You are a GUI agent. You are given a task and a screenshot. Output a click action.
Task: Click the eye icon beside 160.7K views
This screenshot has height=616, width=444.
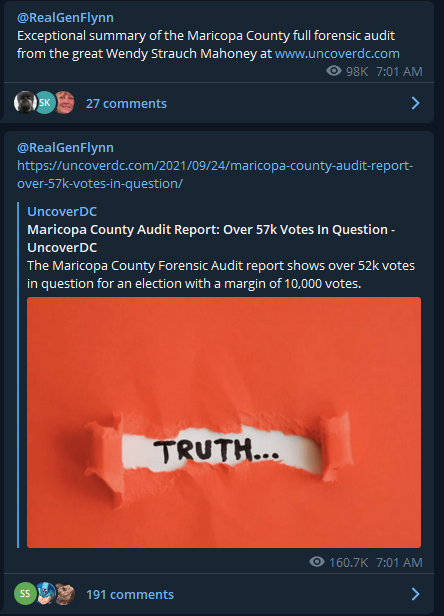pyautogui.click(x=317, y=562)
